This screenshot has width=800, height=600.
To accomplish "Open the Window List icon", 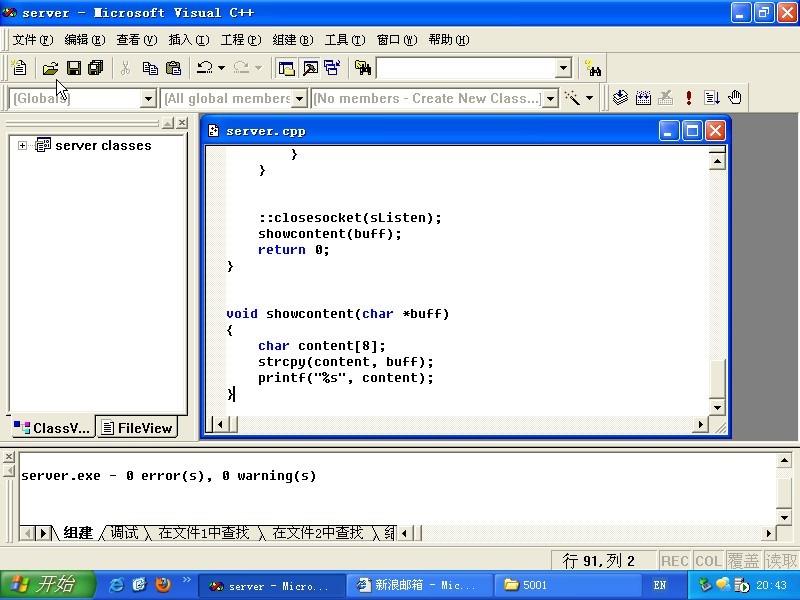I will point(332,68).
